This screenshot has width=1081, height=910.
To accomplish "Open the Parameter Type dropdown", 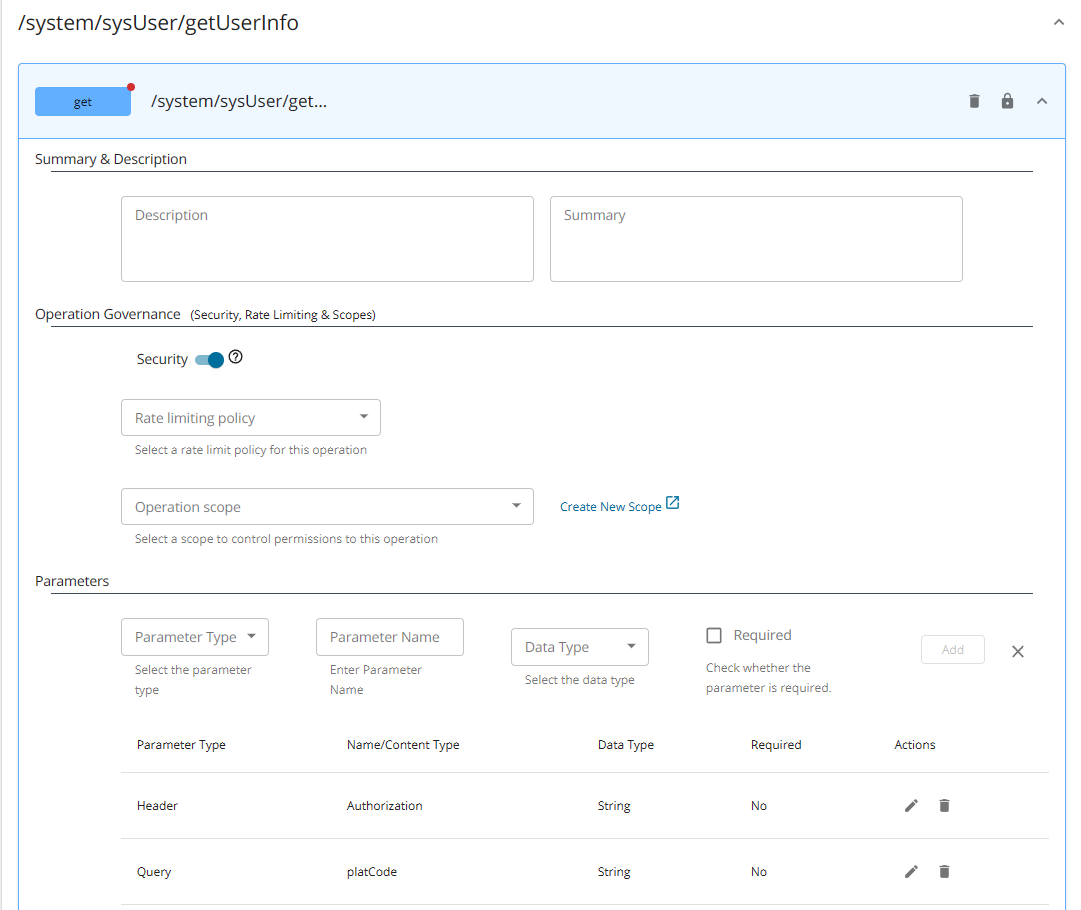I will (194, 636).
